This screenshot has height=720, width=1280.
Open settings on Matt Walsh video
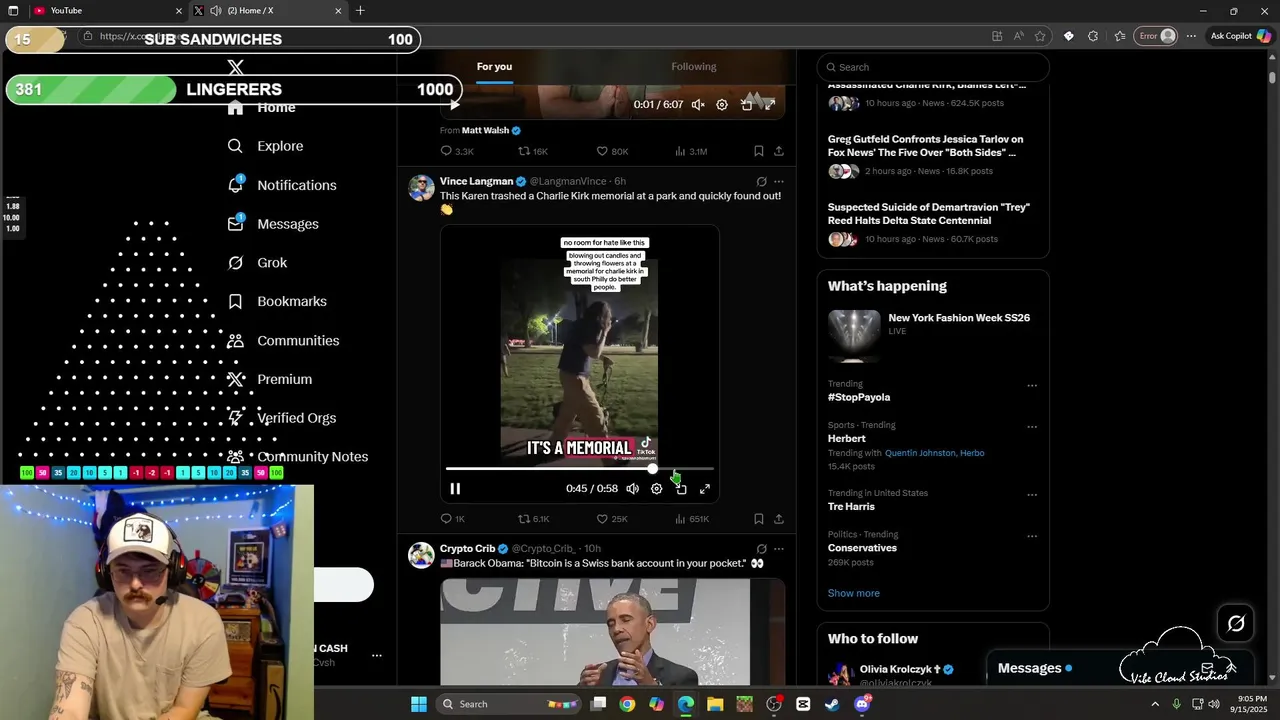(722, 104)
